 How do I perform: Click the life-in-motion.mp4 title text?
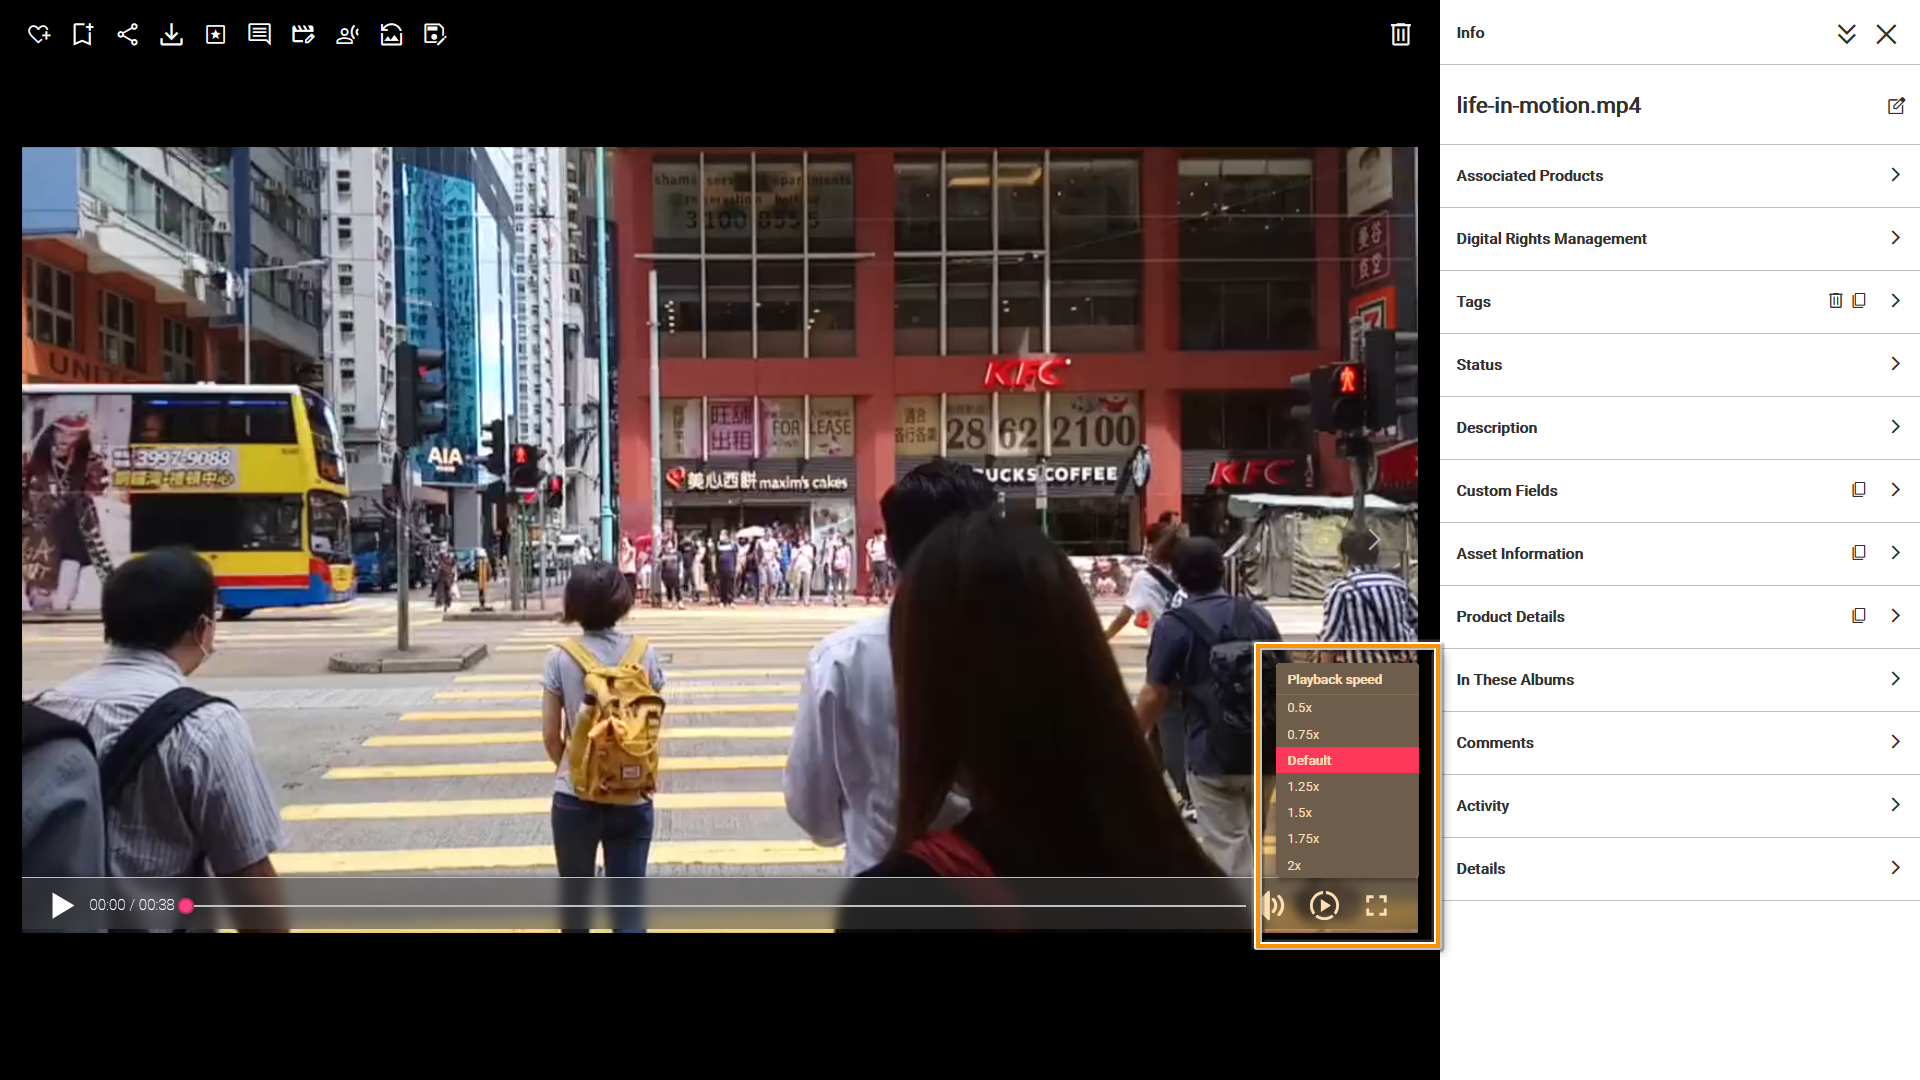tap(1548, 105)
